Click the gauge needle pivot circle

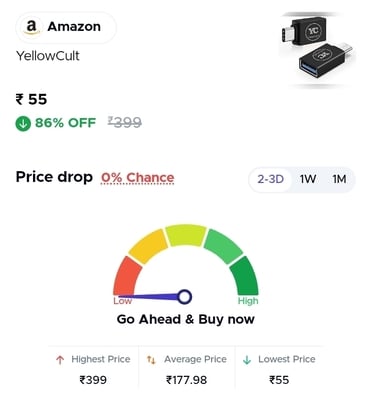click(x=184, y=296)
